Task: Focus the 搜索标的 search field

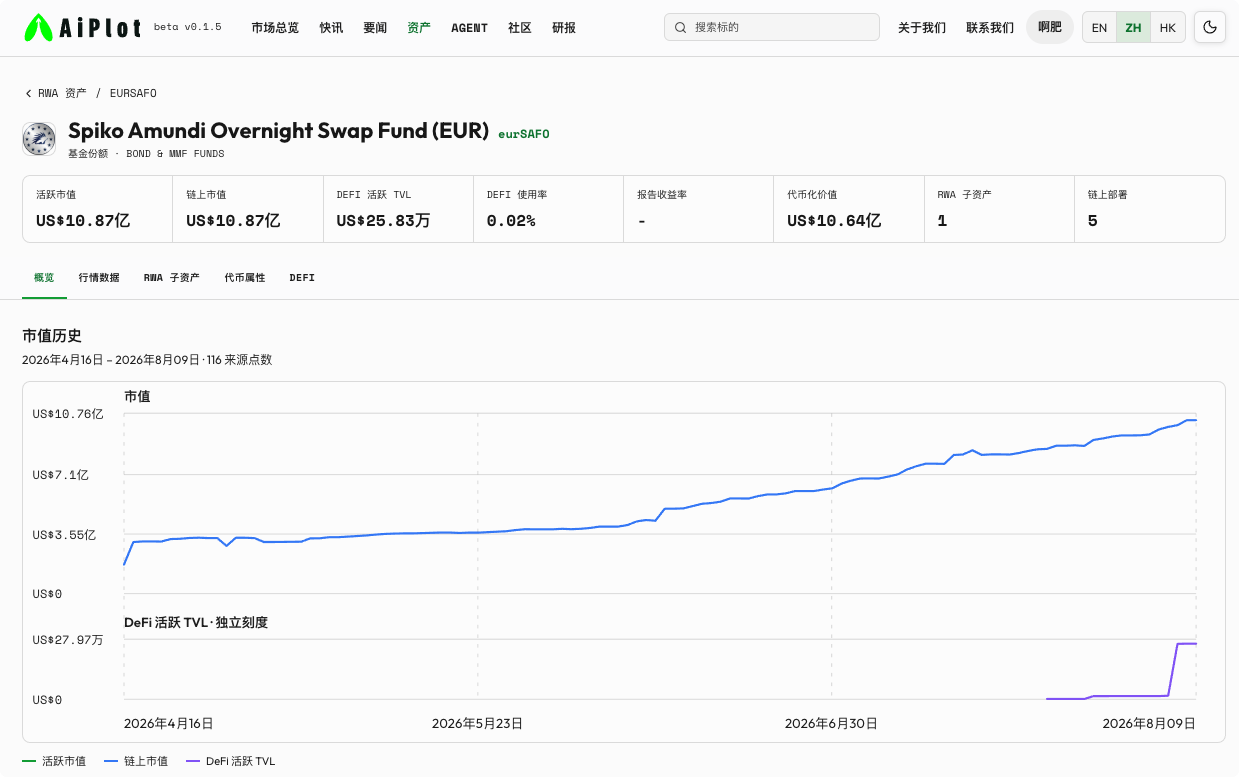Action: pos(772,27)
